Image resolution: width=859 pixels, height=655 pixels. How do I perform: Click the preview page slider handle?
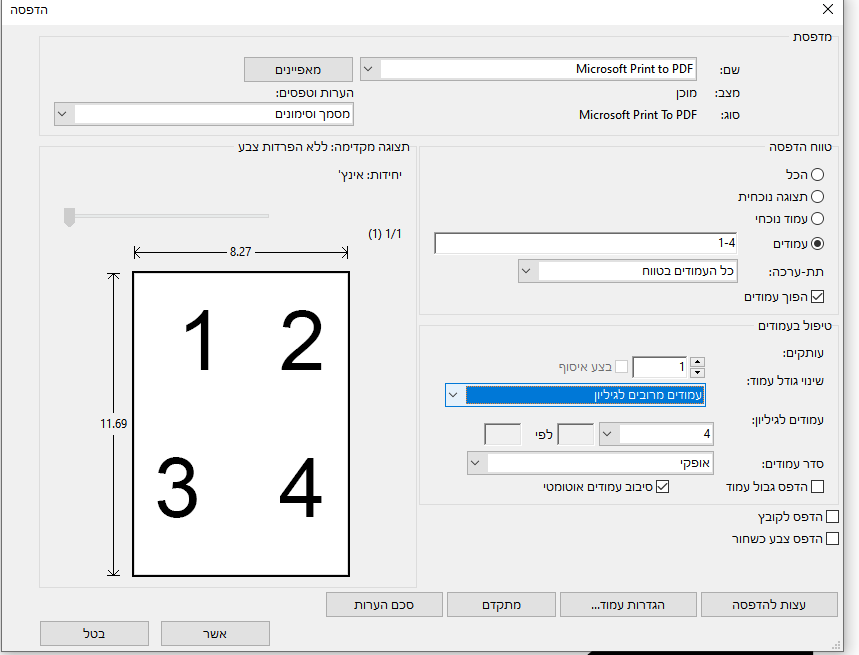pyautogui.click(x=69, y=217)
